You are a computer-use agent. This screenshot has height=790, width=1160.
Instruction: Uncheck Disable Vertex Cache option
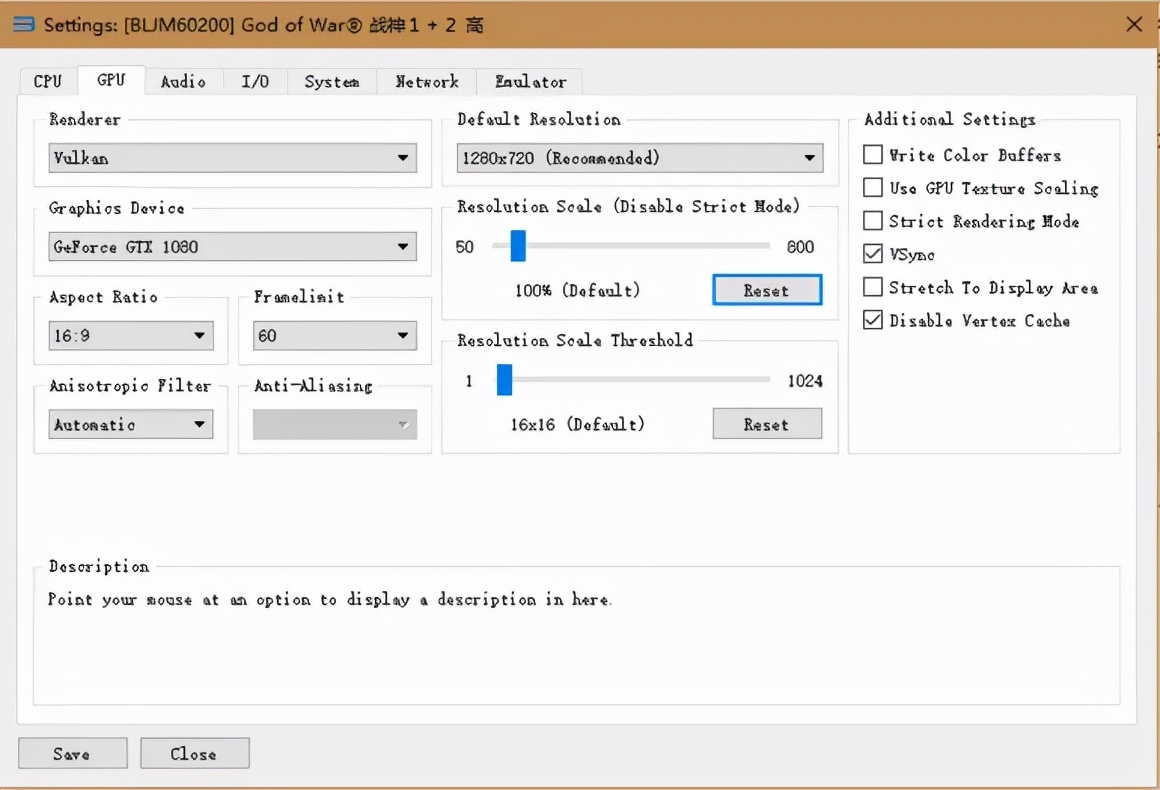[x=873, y=321]
